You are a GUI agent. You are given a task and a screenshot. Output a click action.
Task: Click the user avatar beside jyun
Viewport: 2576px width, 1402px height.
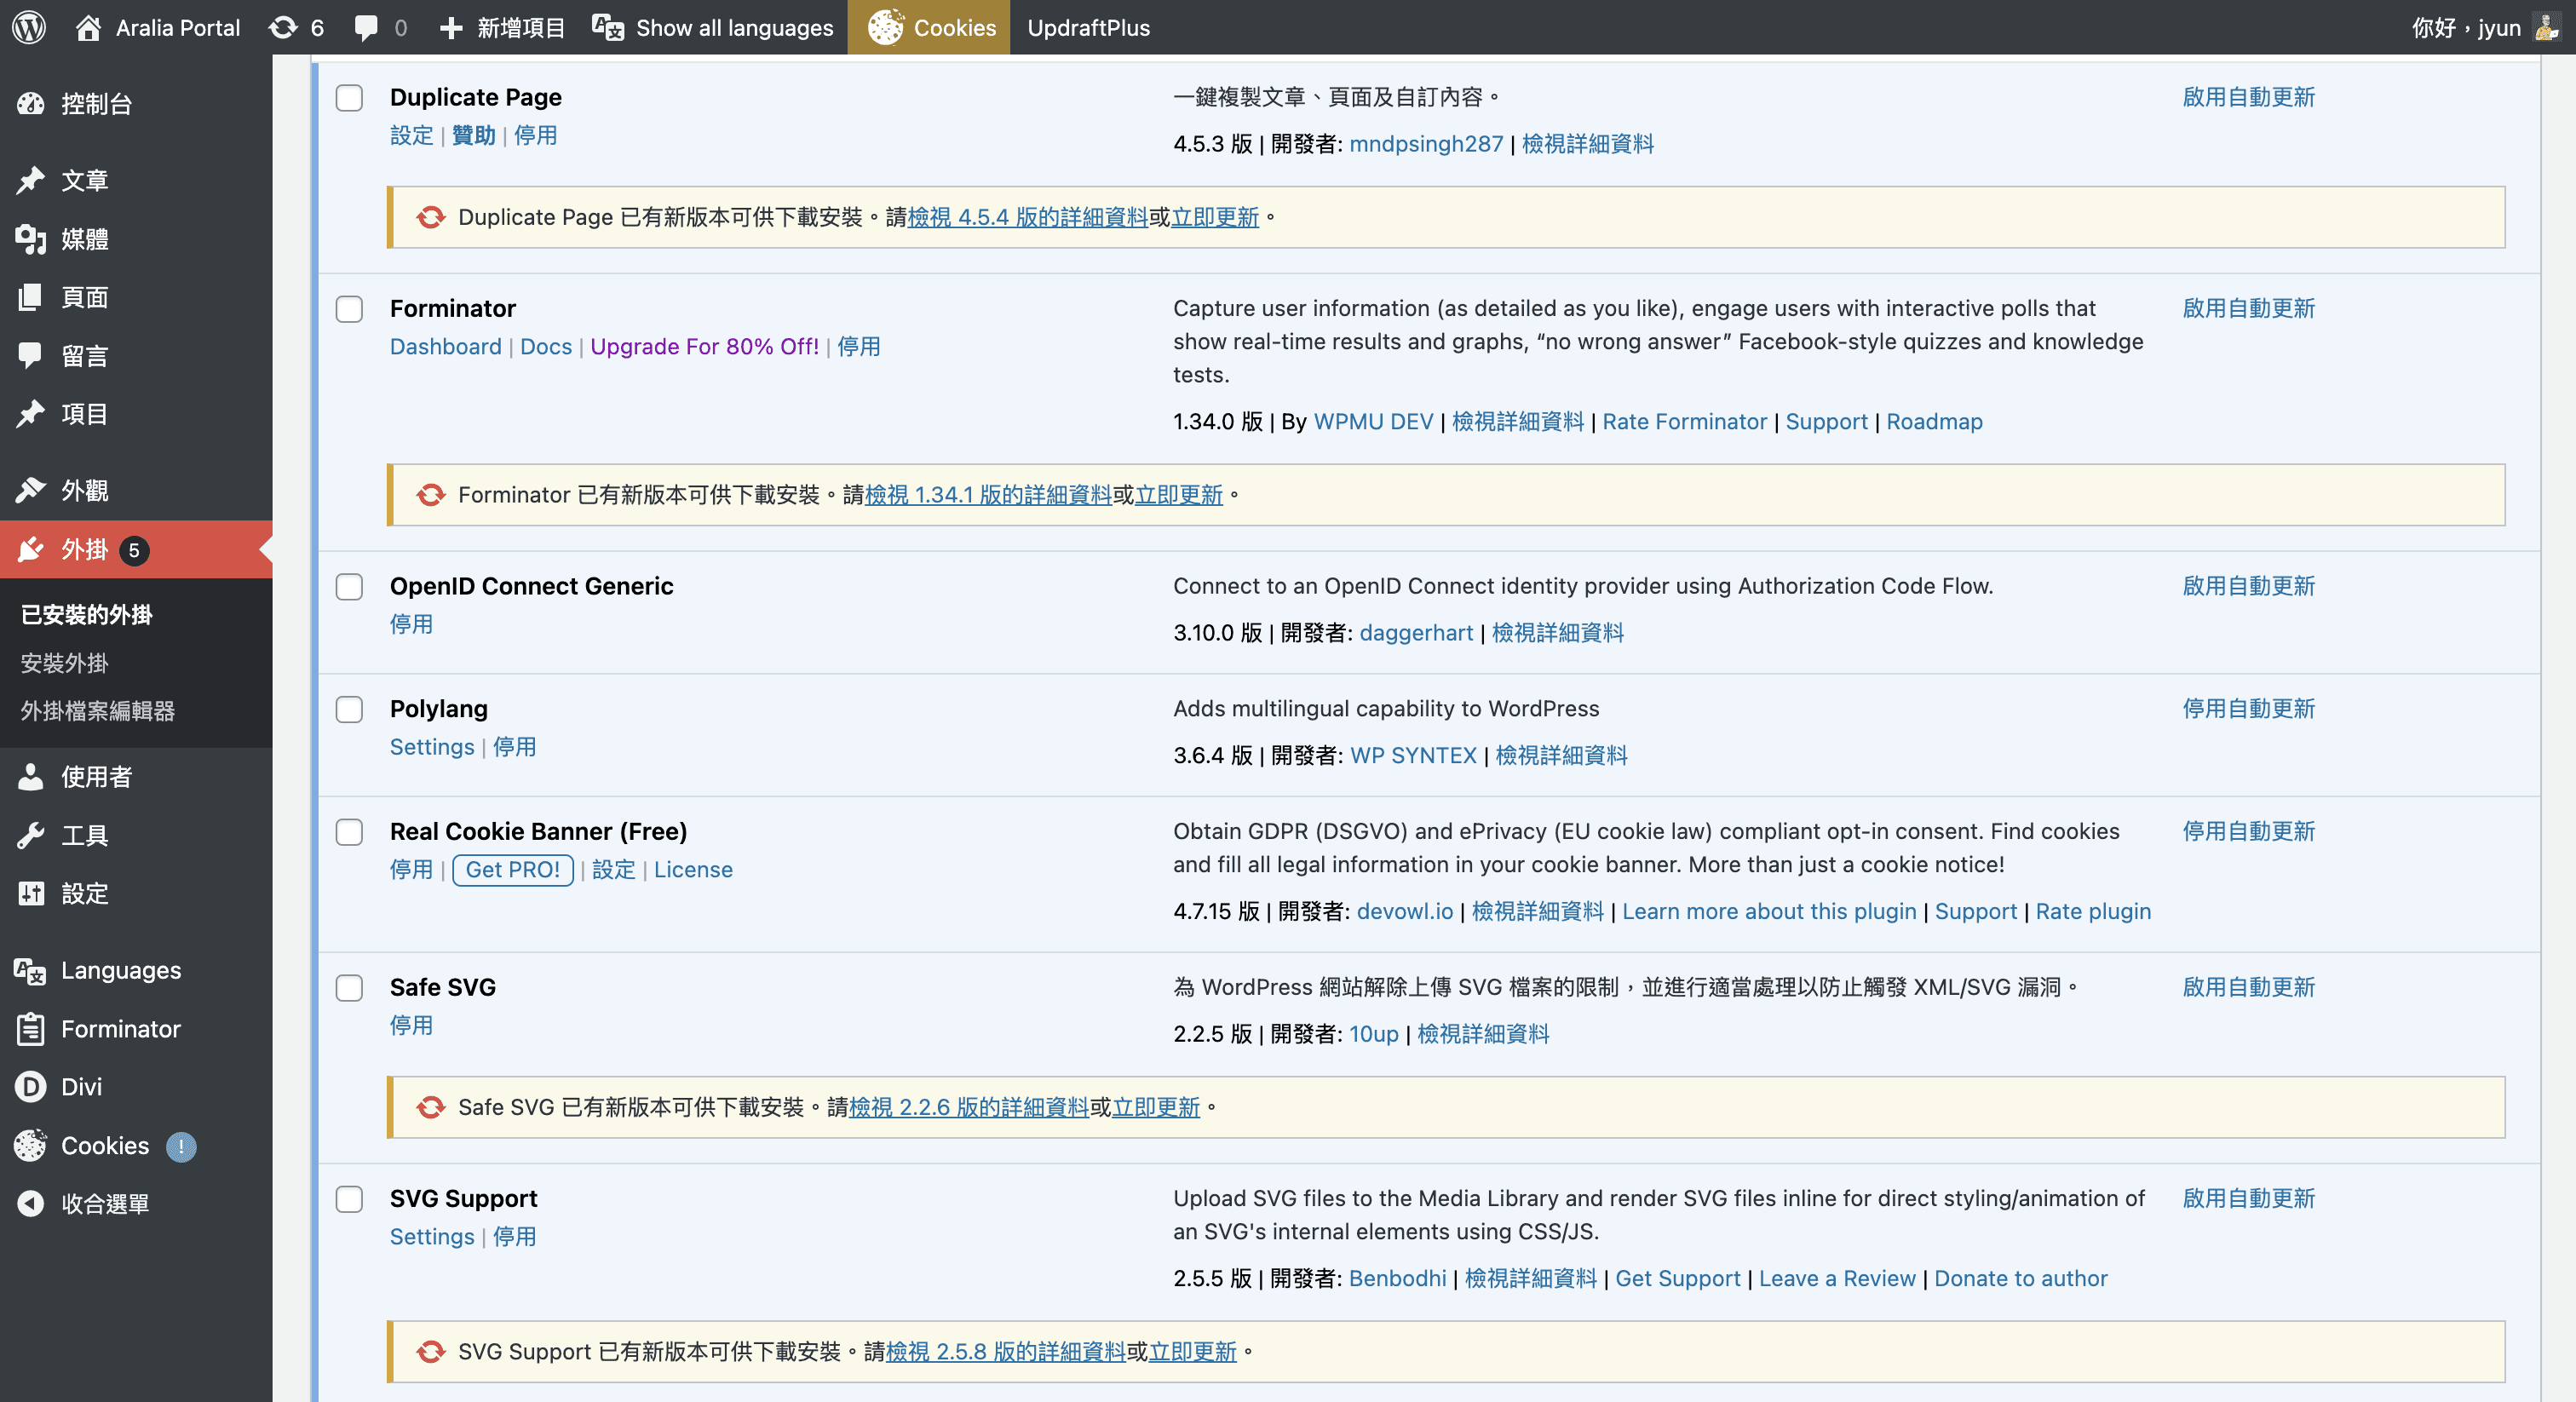click(x=2546, y=27)
